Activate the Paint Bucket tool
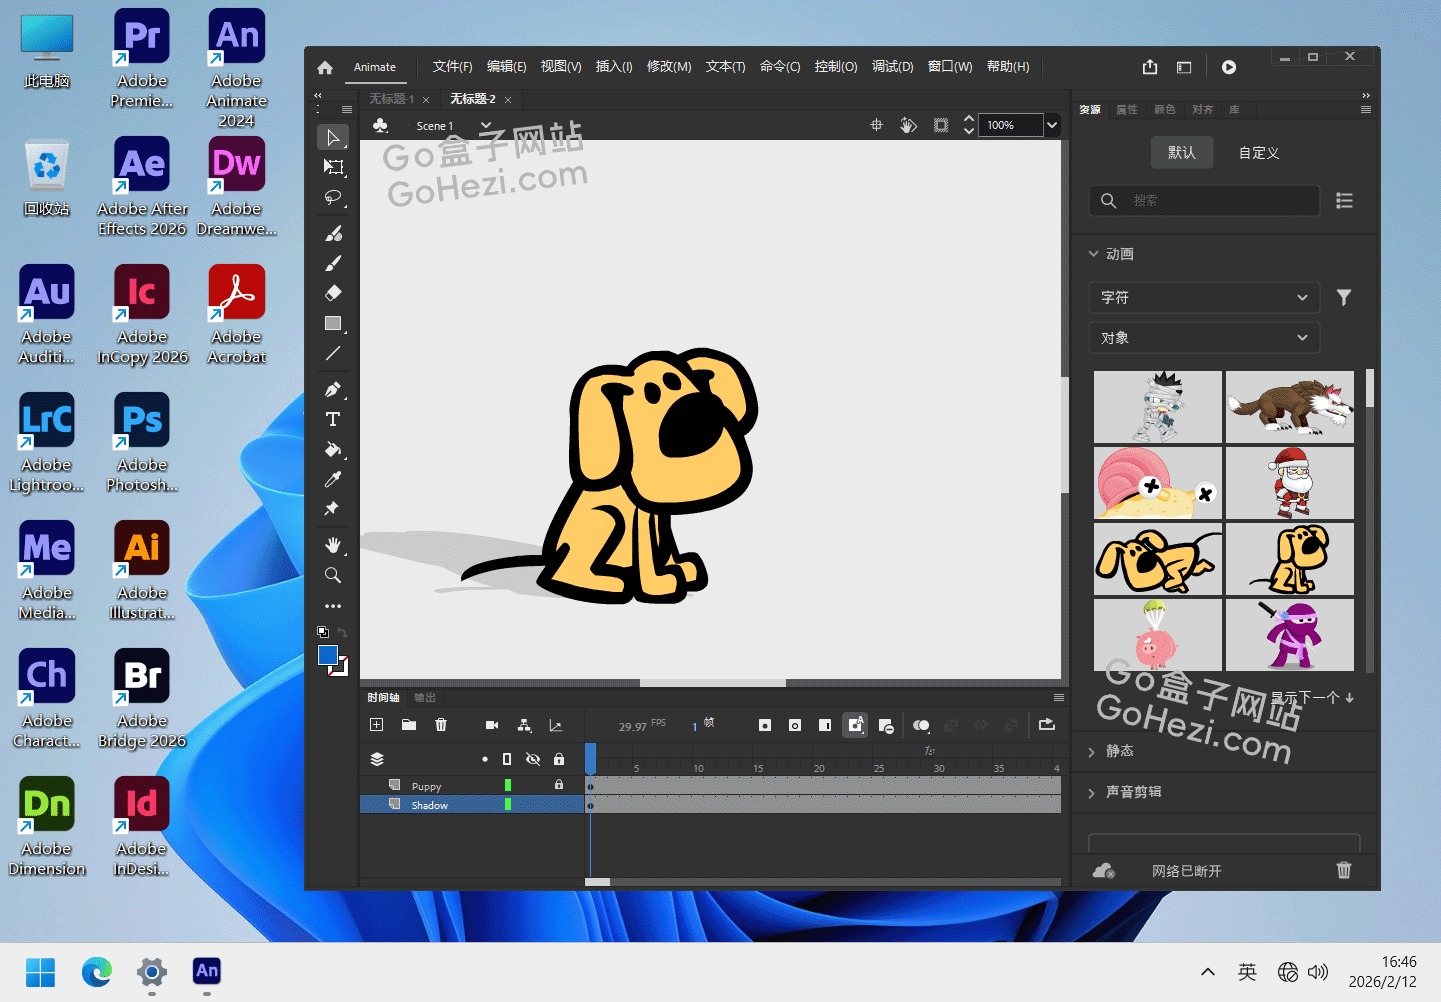Image resolution: width=1441 pixels, height=1002 pixels. [333, 449]
